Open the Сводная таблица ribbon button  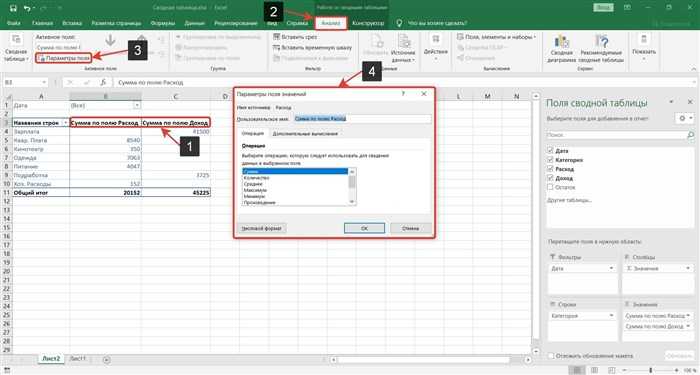point(16,48)
